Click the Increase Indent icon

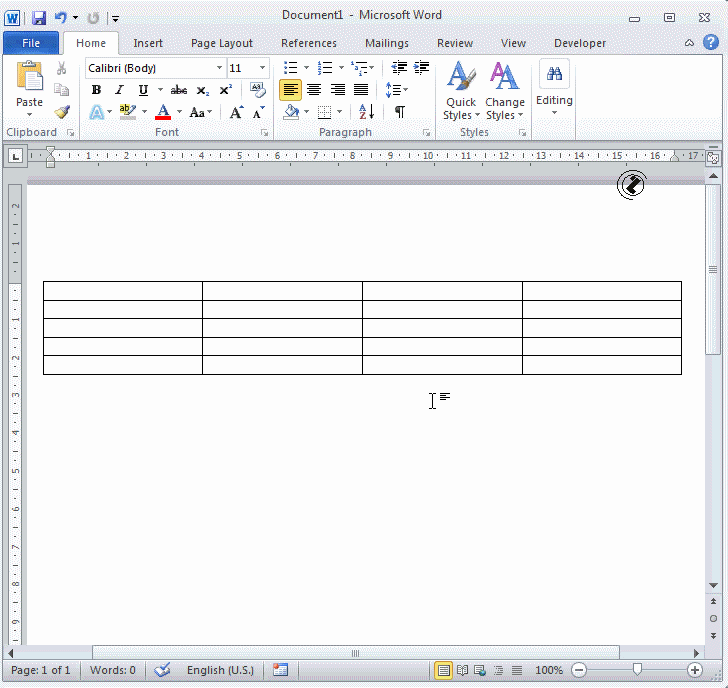(x=422, y=68)
